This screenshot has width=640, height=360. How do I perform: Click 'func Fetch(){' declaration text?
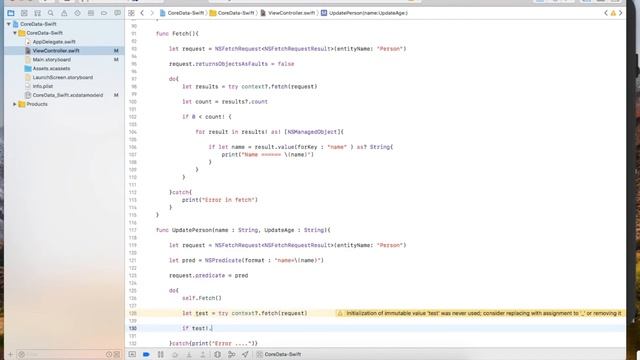click(x=177, y=33)
